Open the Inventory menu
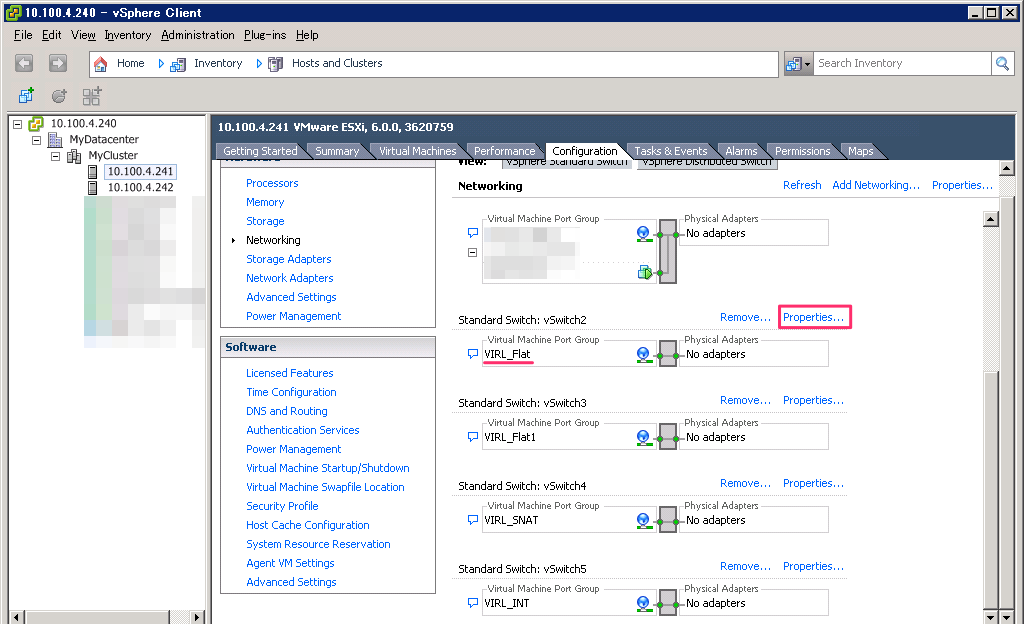1024x624 pixels. click(127, 35)
